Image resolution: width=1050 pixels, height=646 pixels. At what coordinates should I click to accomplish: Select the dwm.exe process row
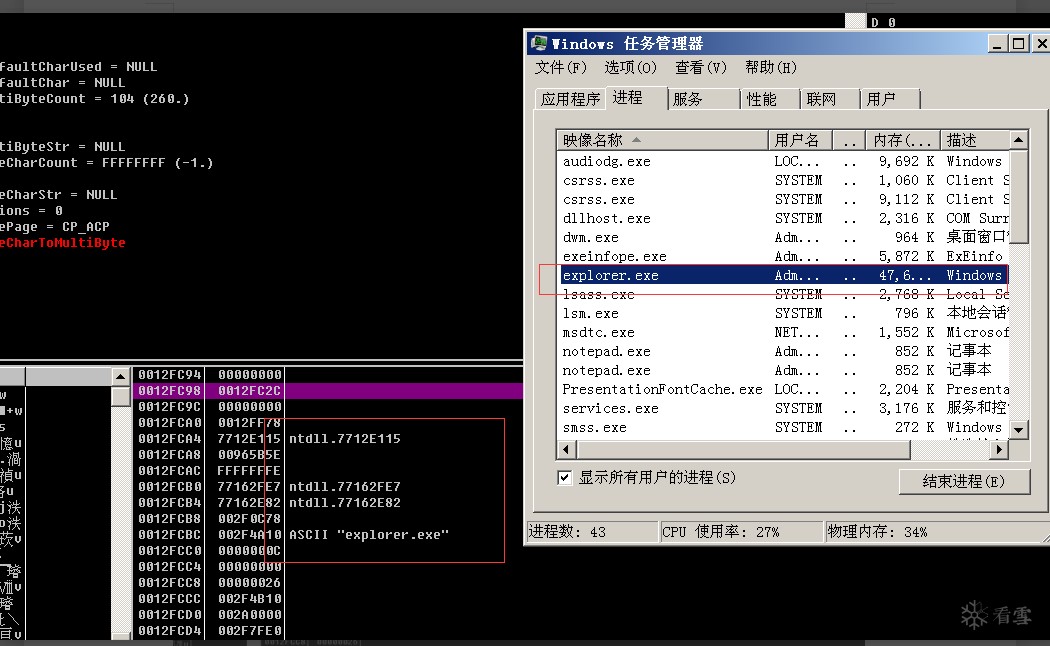point(783,237)
